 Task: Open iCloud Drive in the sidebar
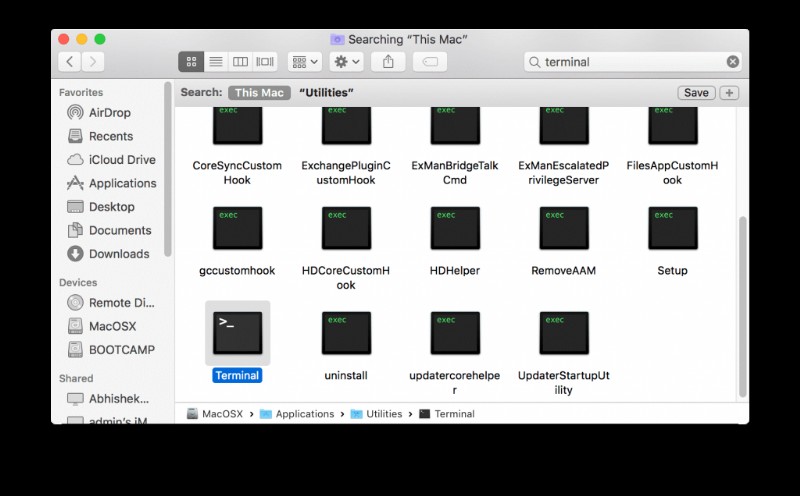(x=112, y=160)
